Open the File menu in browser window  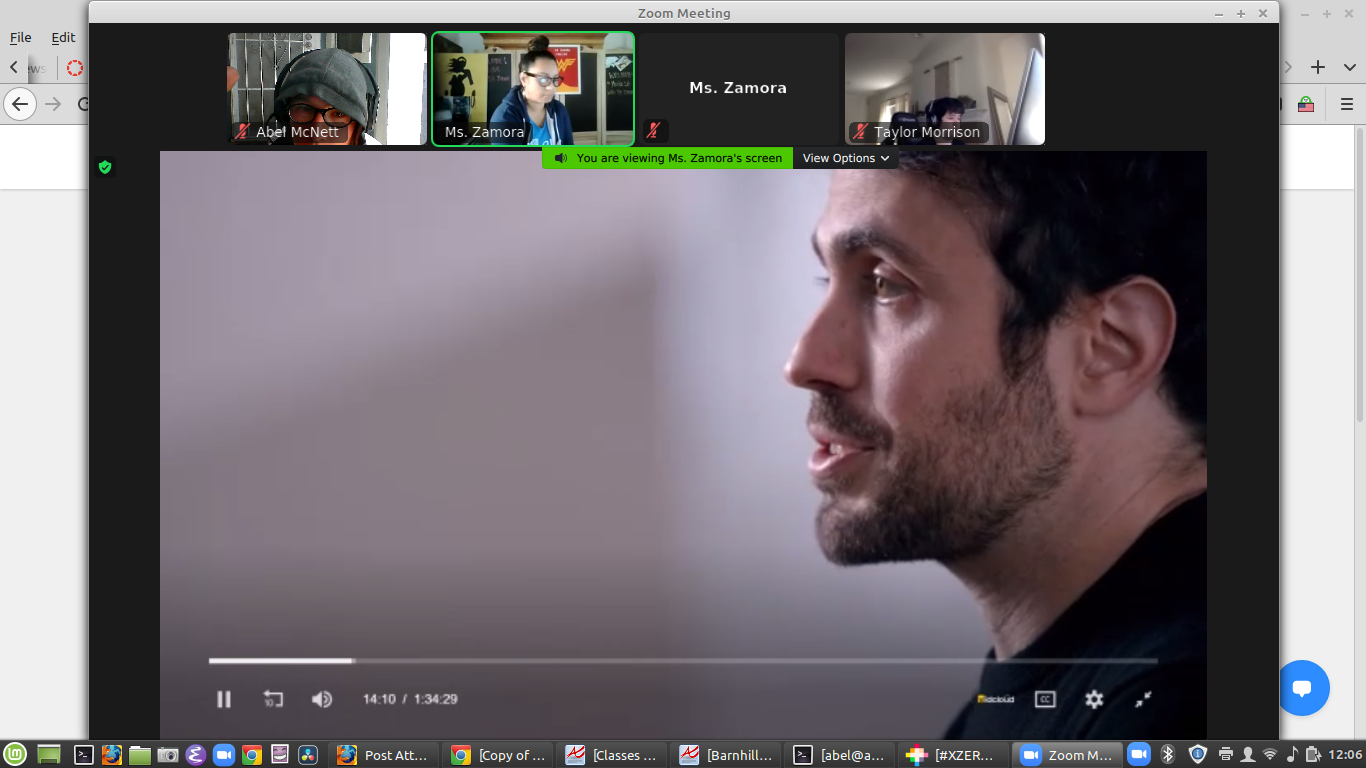point(21,37)
